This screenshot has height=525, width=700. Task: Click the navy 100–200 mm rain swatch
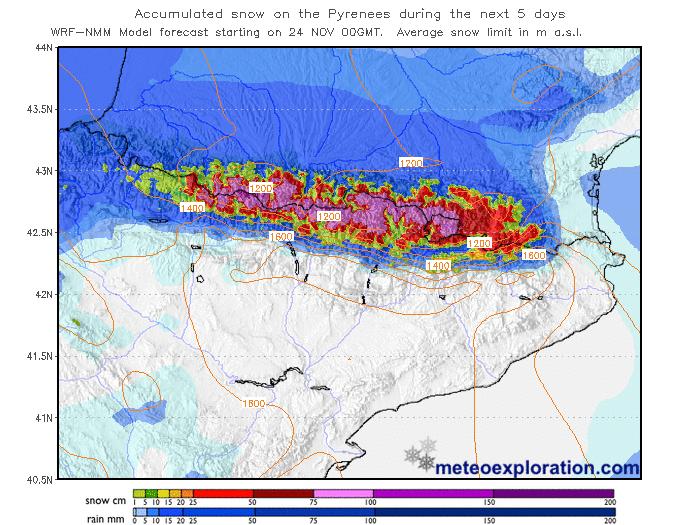point(495,512)
